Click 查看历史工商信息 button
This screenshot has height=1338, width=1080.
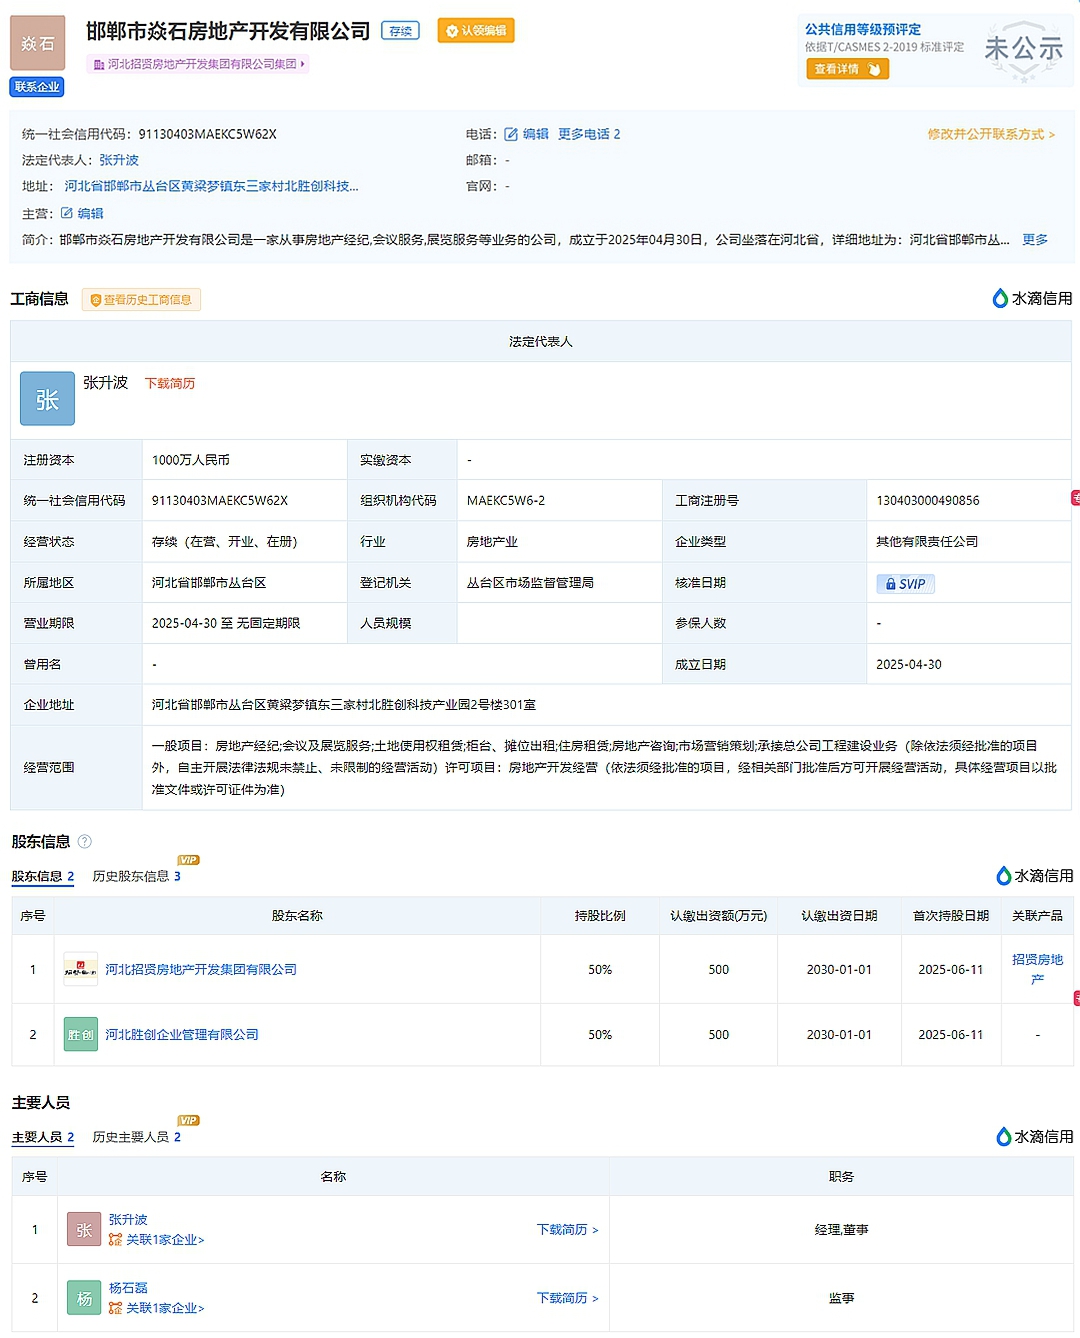pos(141,300)
